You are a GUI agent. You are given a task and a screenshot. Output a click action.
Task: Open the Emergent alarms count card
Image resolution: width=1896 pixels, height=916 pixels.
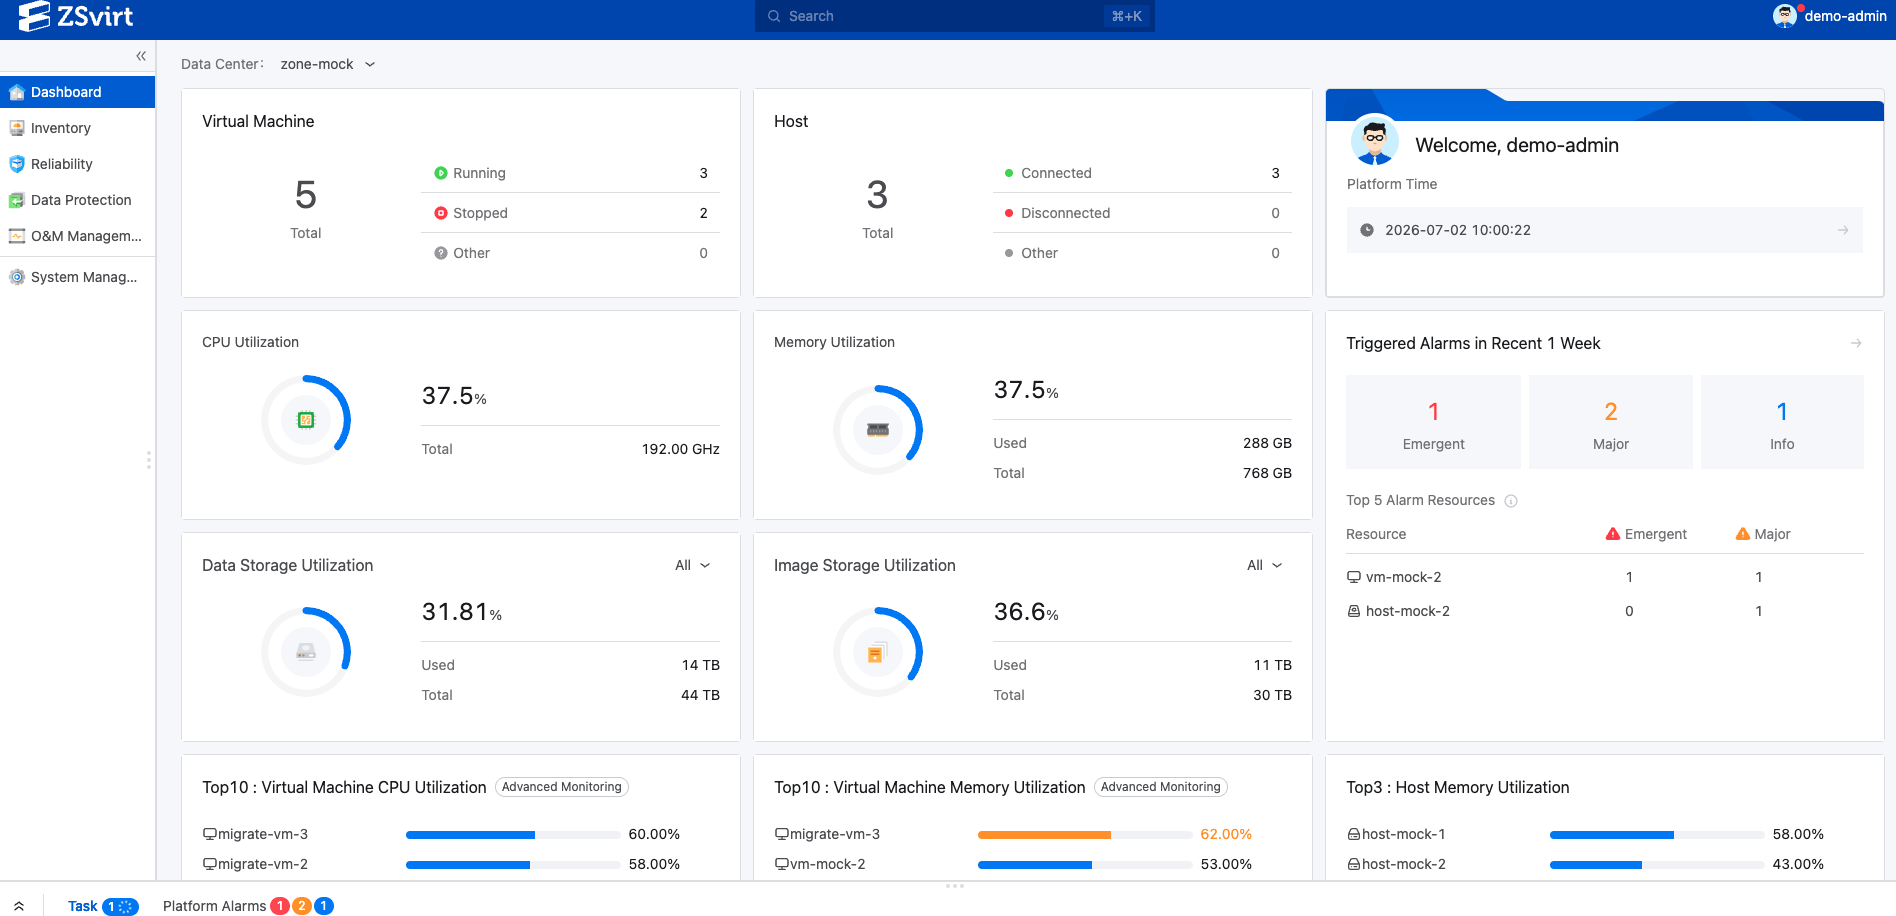tap(1433, 422)
